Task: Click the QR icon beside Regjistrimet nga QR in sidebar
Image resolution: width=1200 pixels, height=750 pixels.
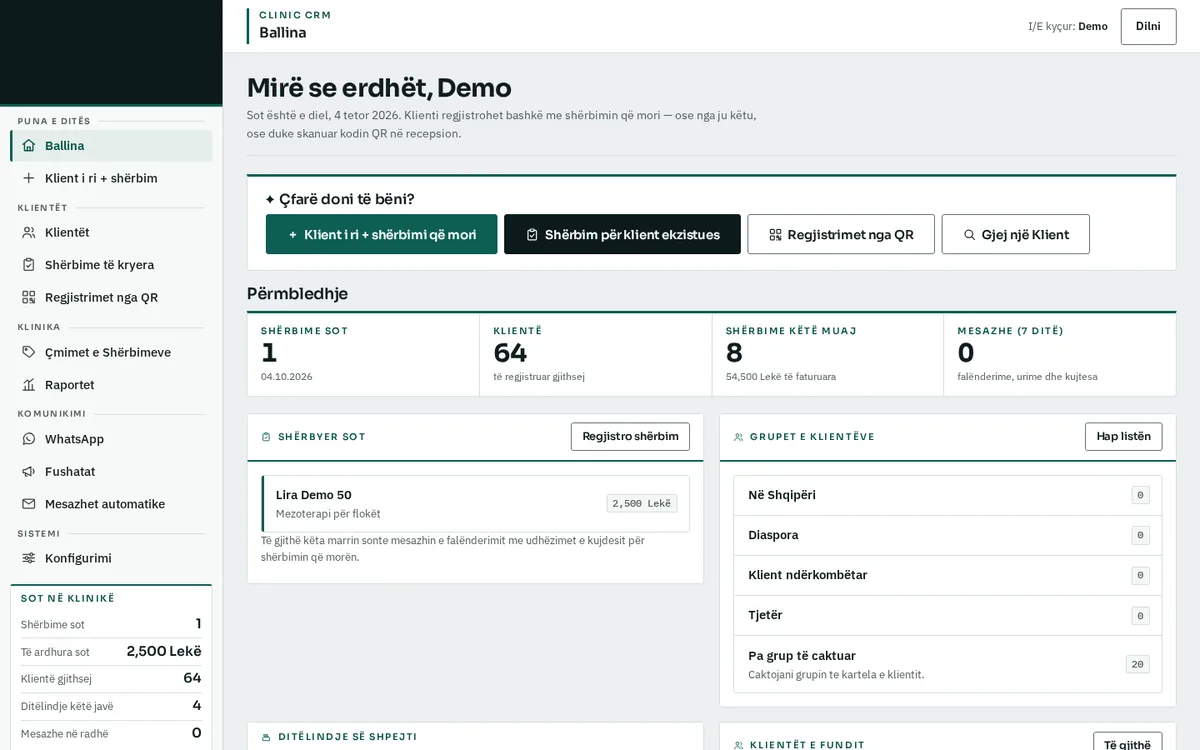Action: pos(28,297)
